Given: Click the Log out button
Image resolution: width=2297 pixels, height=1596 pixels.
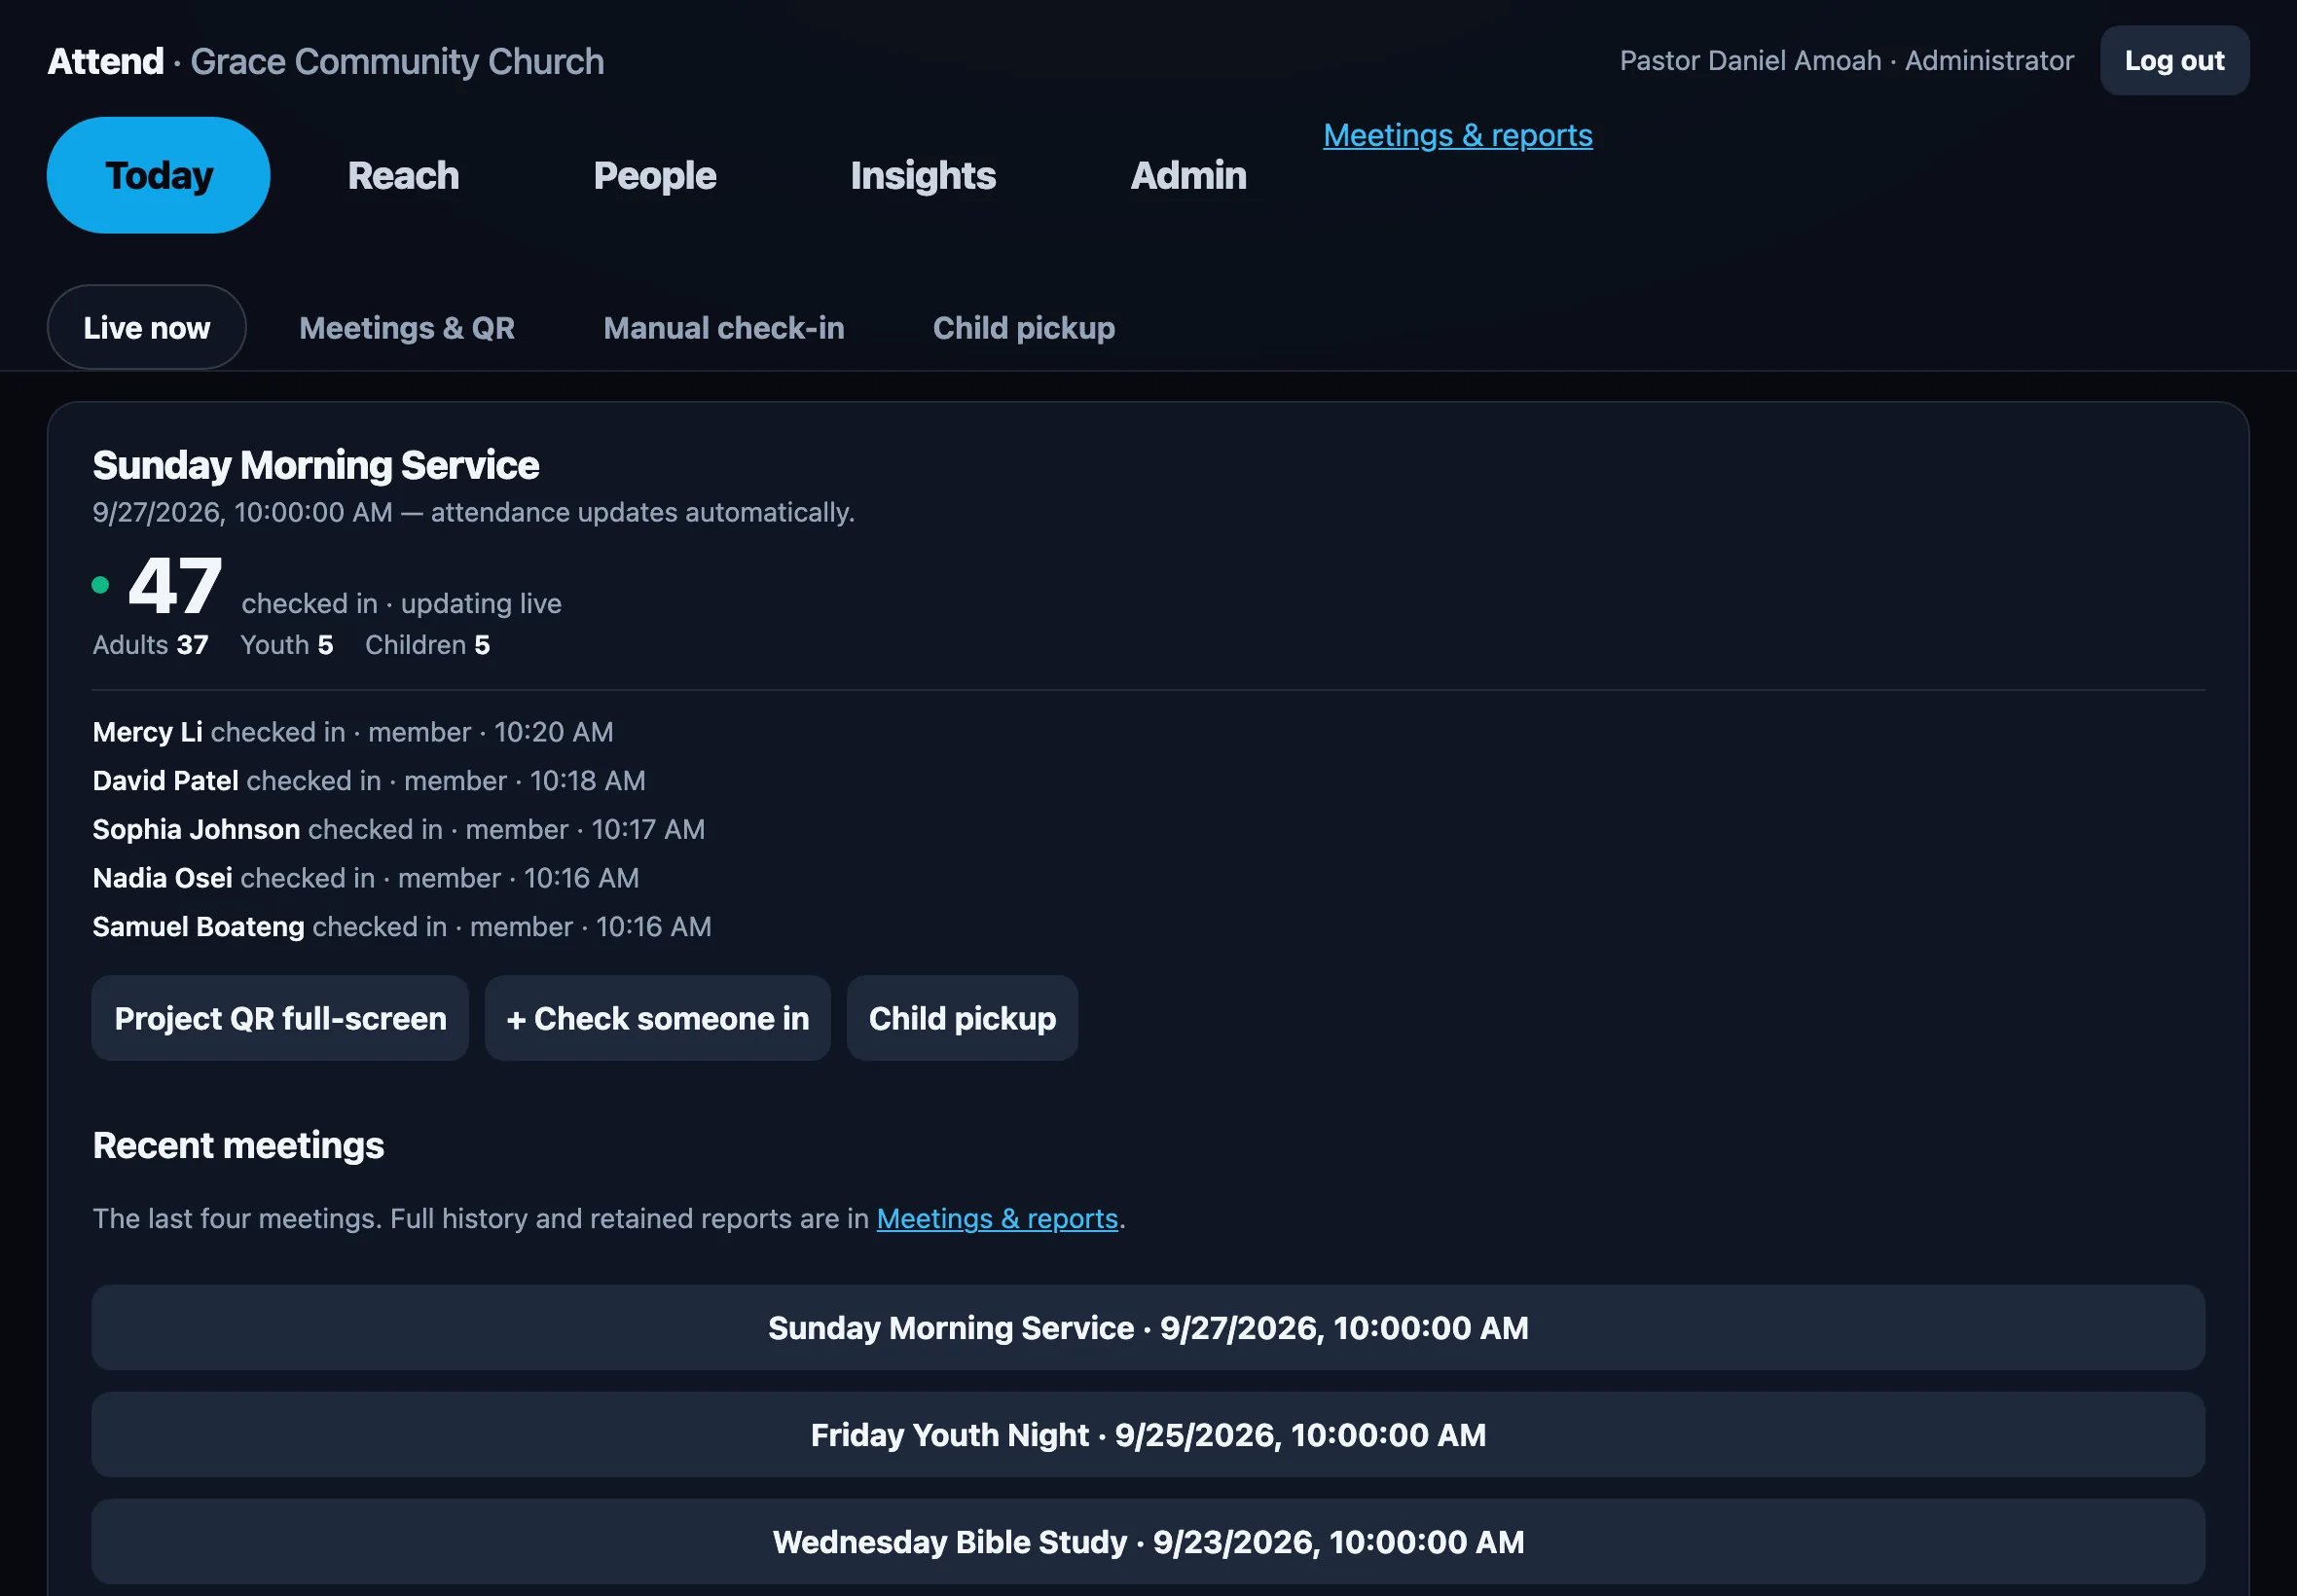Looking at the screenshot, I should [2174, 60].
